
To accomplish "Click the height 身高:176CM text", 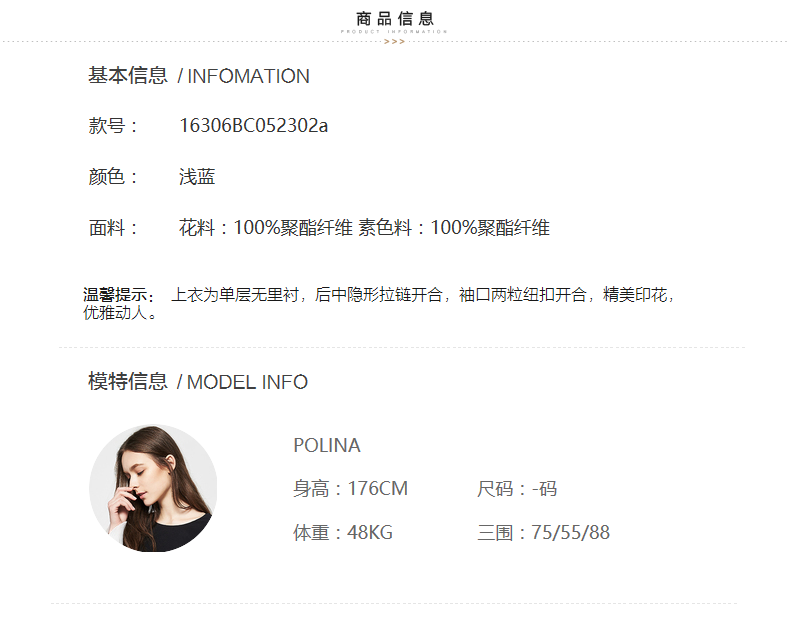I will pyautogui.click(x=351, y=489).
